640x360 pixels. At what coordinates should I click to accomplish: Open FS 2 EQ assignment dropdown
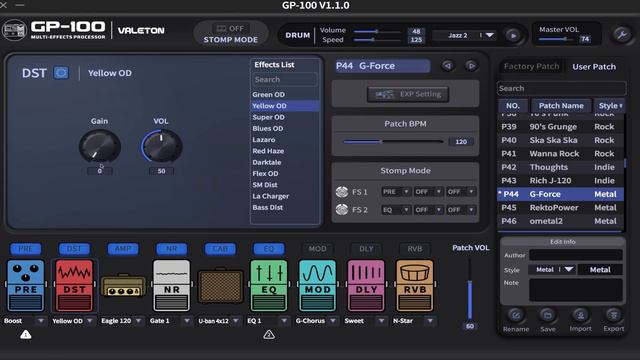(x=396, y=210)
